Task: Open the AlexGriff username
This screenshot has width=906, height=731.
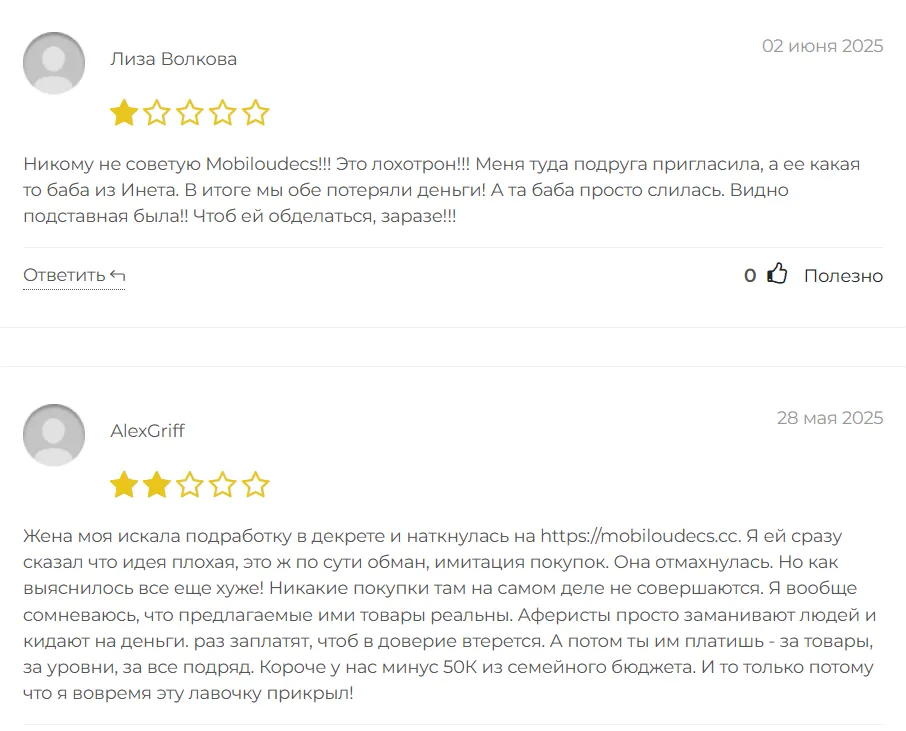Action: tap(147, 431)
